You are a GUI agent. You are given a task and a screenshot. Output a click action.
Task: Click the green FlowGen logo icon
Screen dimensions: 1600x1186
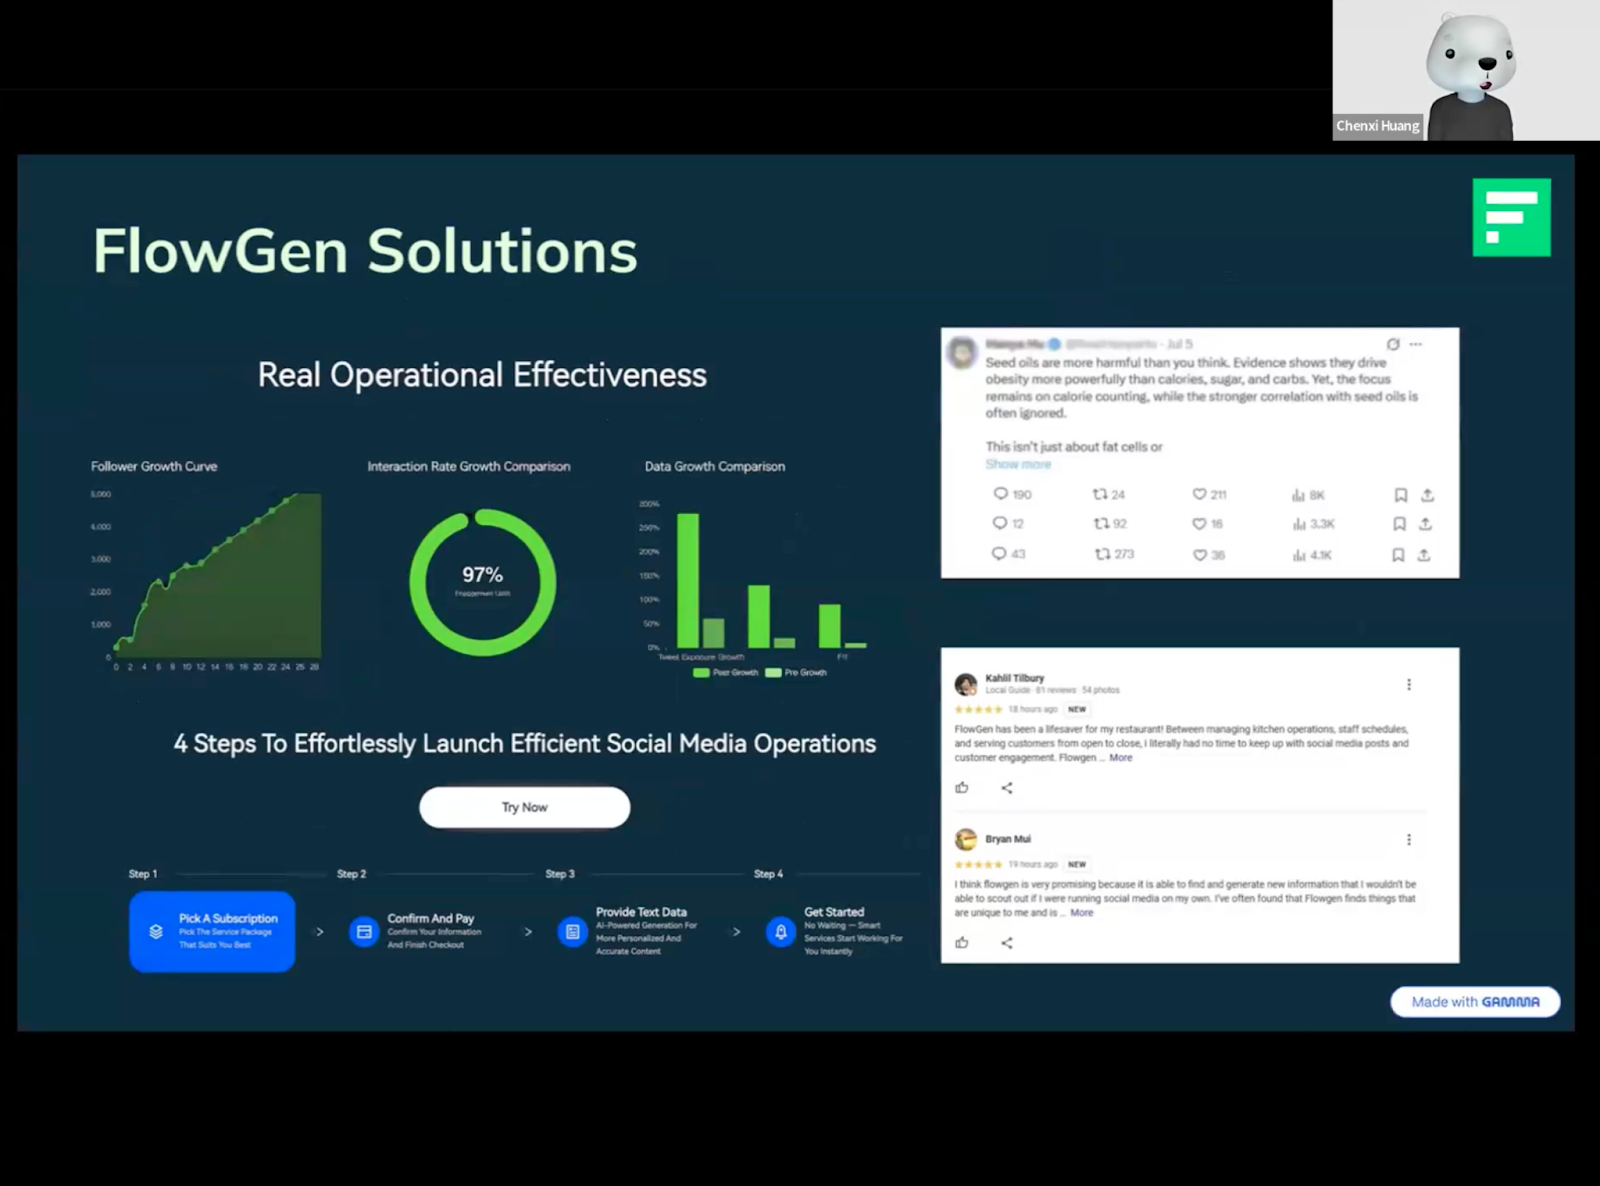click(1511, 217)
